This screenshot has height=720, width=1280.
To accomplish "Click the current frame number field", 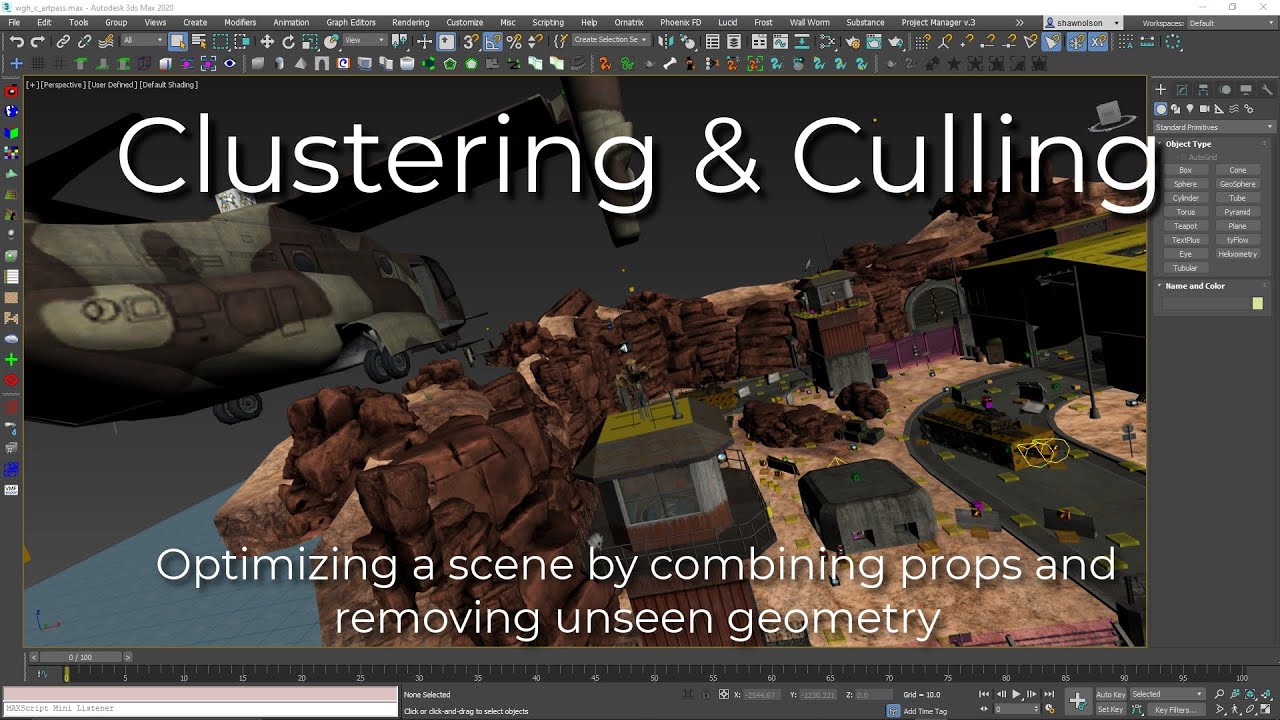I will [x=1016, y=709].
